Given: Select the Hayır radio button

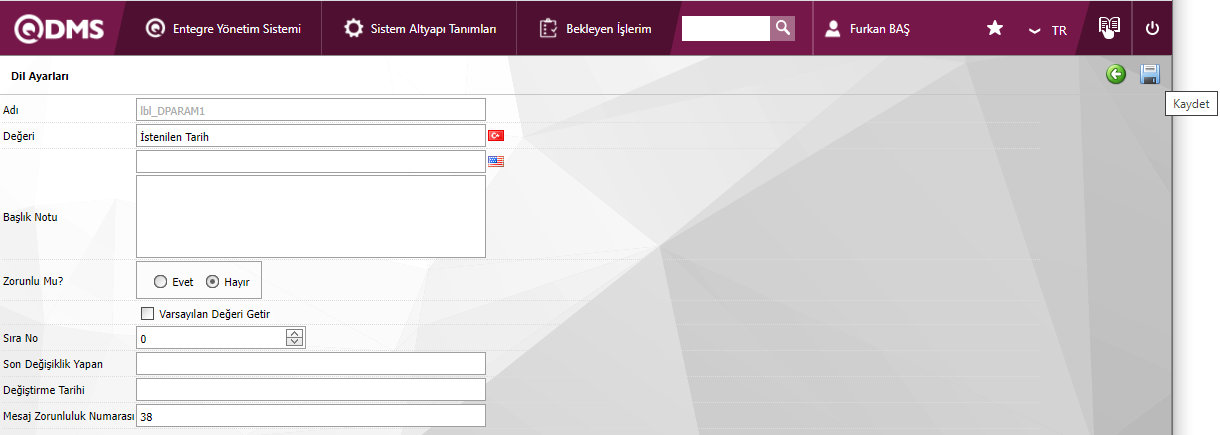Looking at the screenshot, I should tap(212, 282).
